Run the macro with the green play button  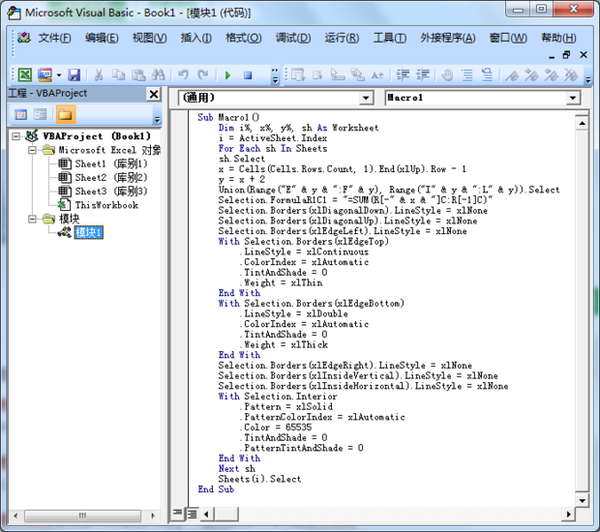click(x=228, y=75)
